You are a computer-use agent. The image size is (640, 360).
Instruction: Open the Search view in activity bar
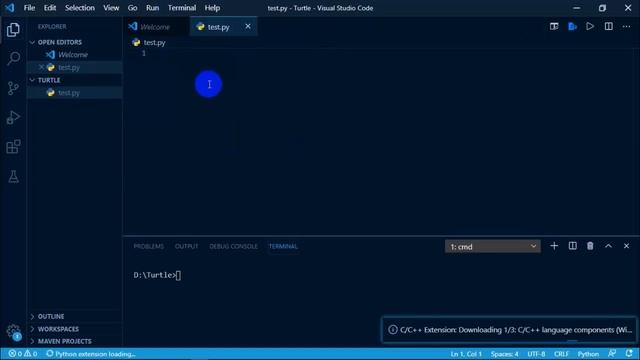[x=13, y=59]
